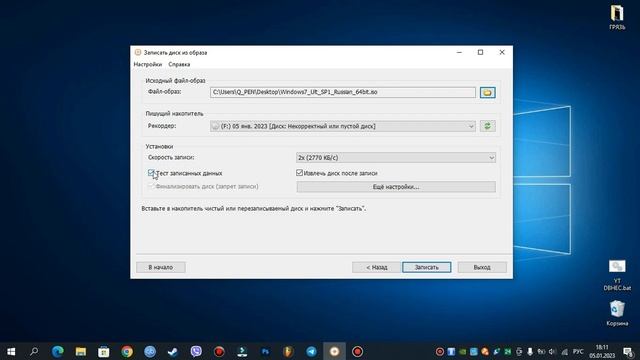Click the green refresh recorder list icon

point(487,126)
